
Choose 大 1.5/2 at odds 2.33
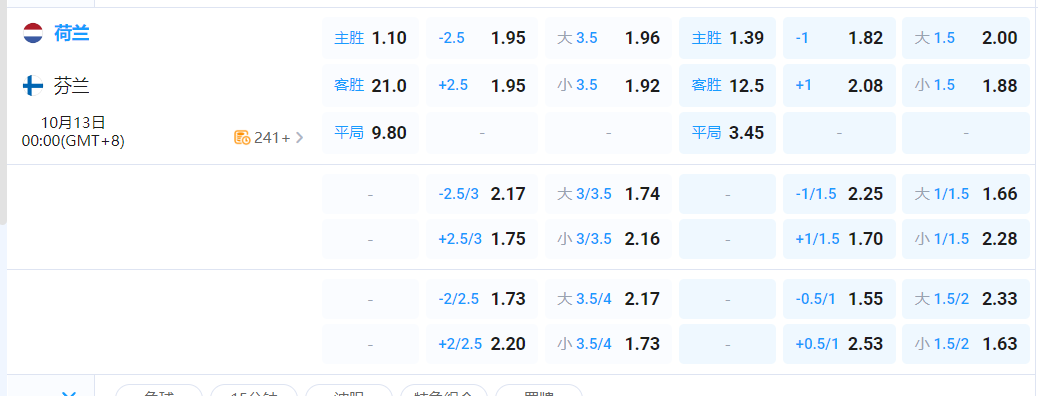[x=966, y=299]
